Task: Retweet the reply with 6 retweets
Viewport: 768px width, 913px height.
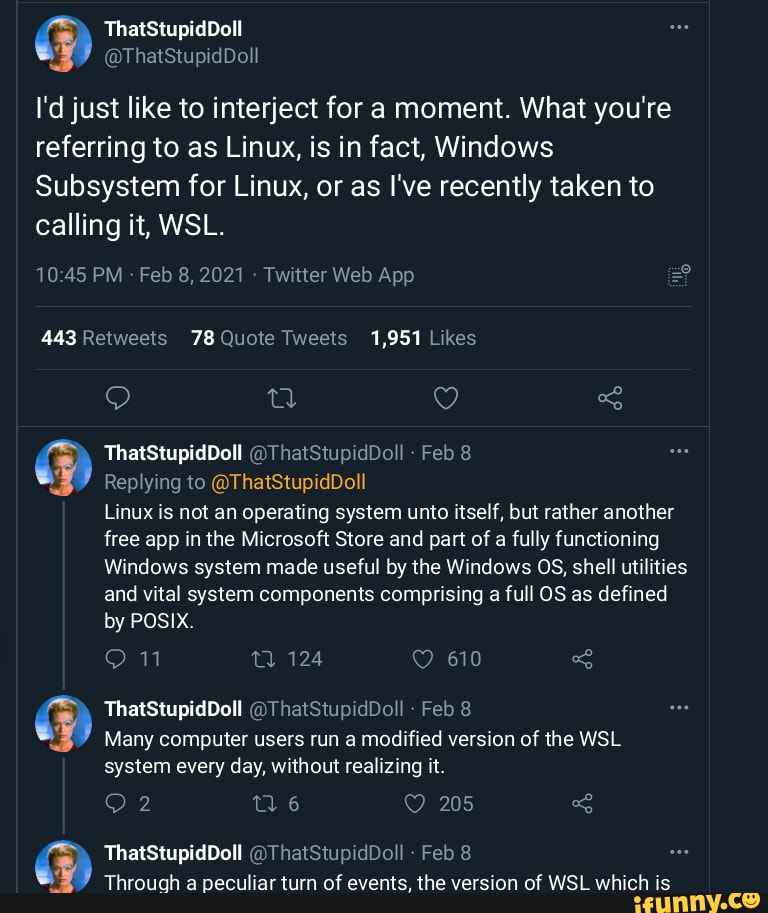Action: [266, 804]
